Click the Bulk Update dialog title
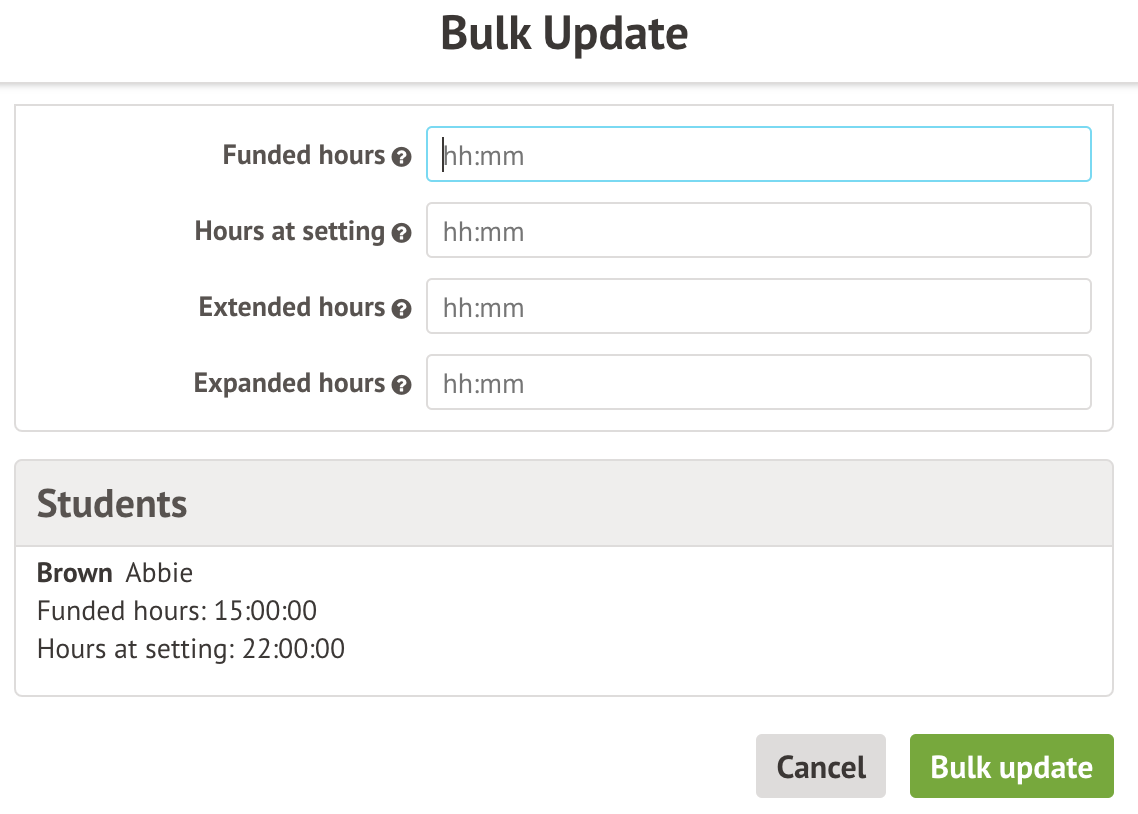This screenshot has height=814, width=1138. (564, 33)
